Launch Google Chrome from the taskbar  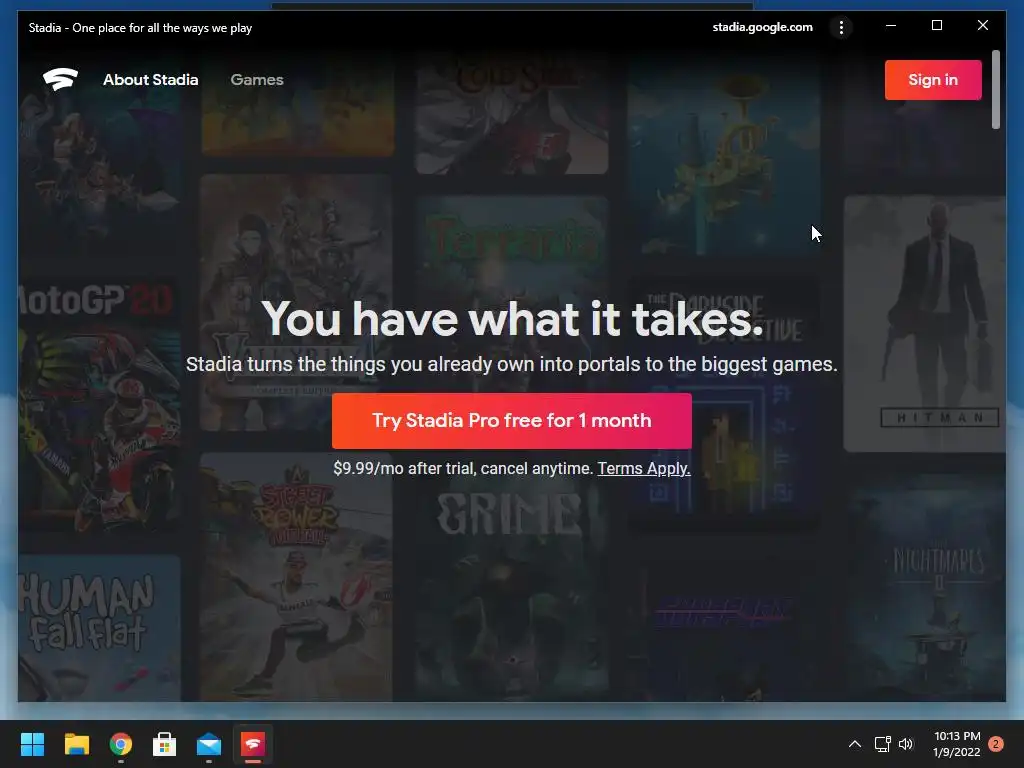121,744
